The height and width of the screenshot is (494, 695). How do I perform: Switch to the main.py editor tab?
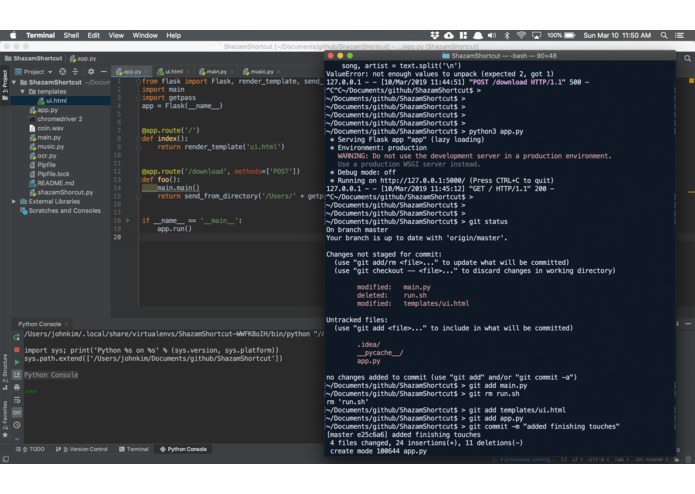[215, 71]
